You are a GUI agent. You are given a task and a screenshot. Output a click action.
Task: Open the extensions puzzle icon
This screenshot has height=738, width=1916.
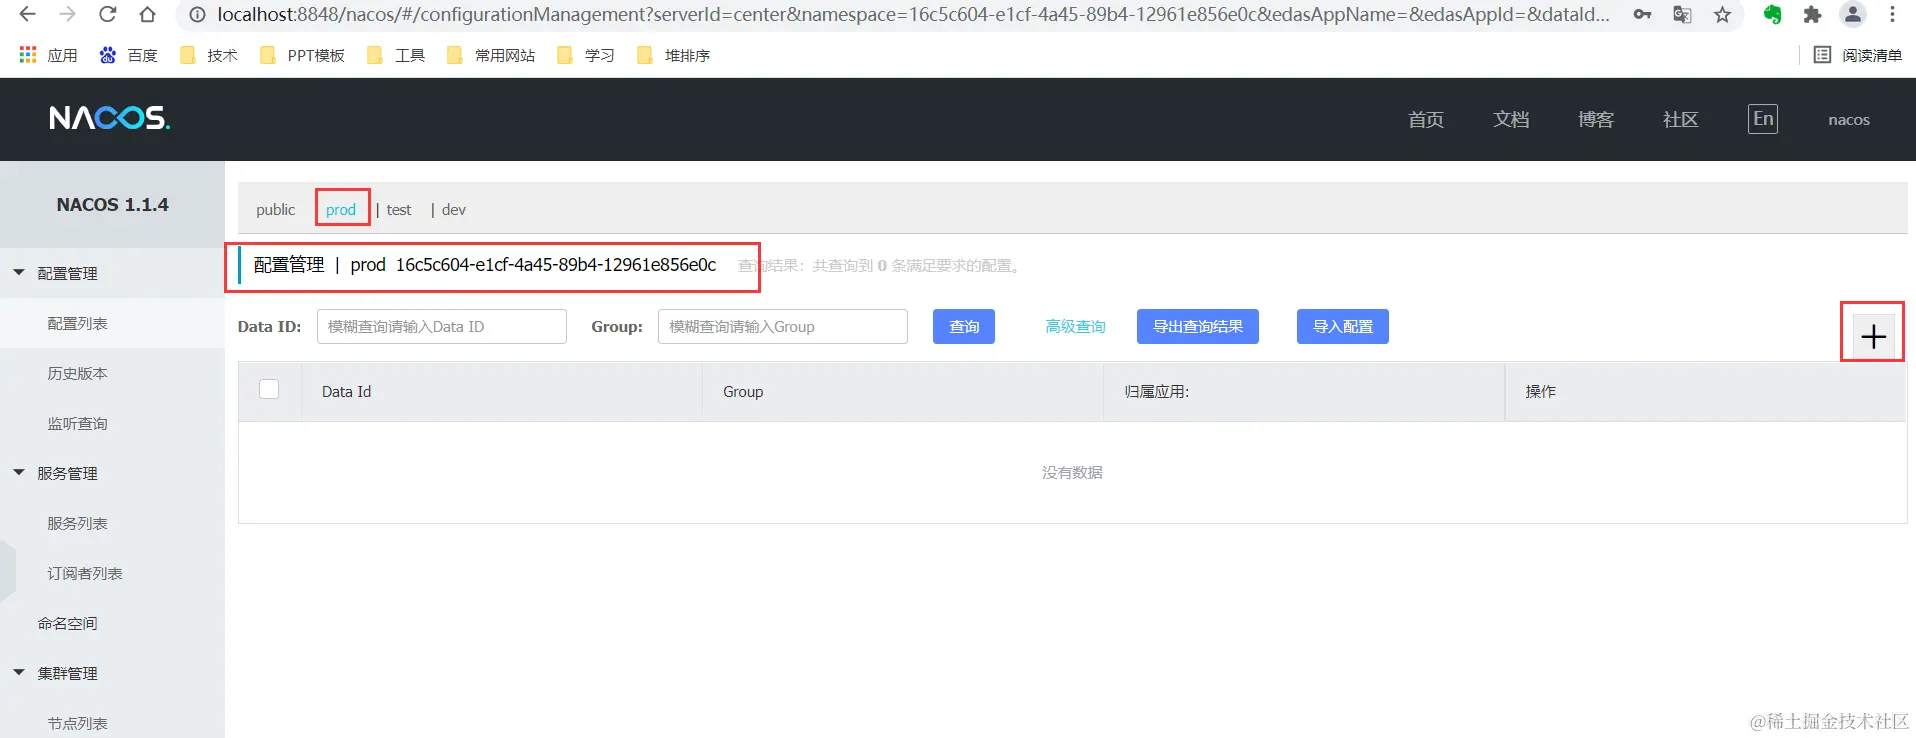[x=1812, y=14]
